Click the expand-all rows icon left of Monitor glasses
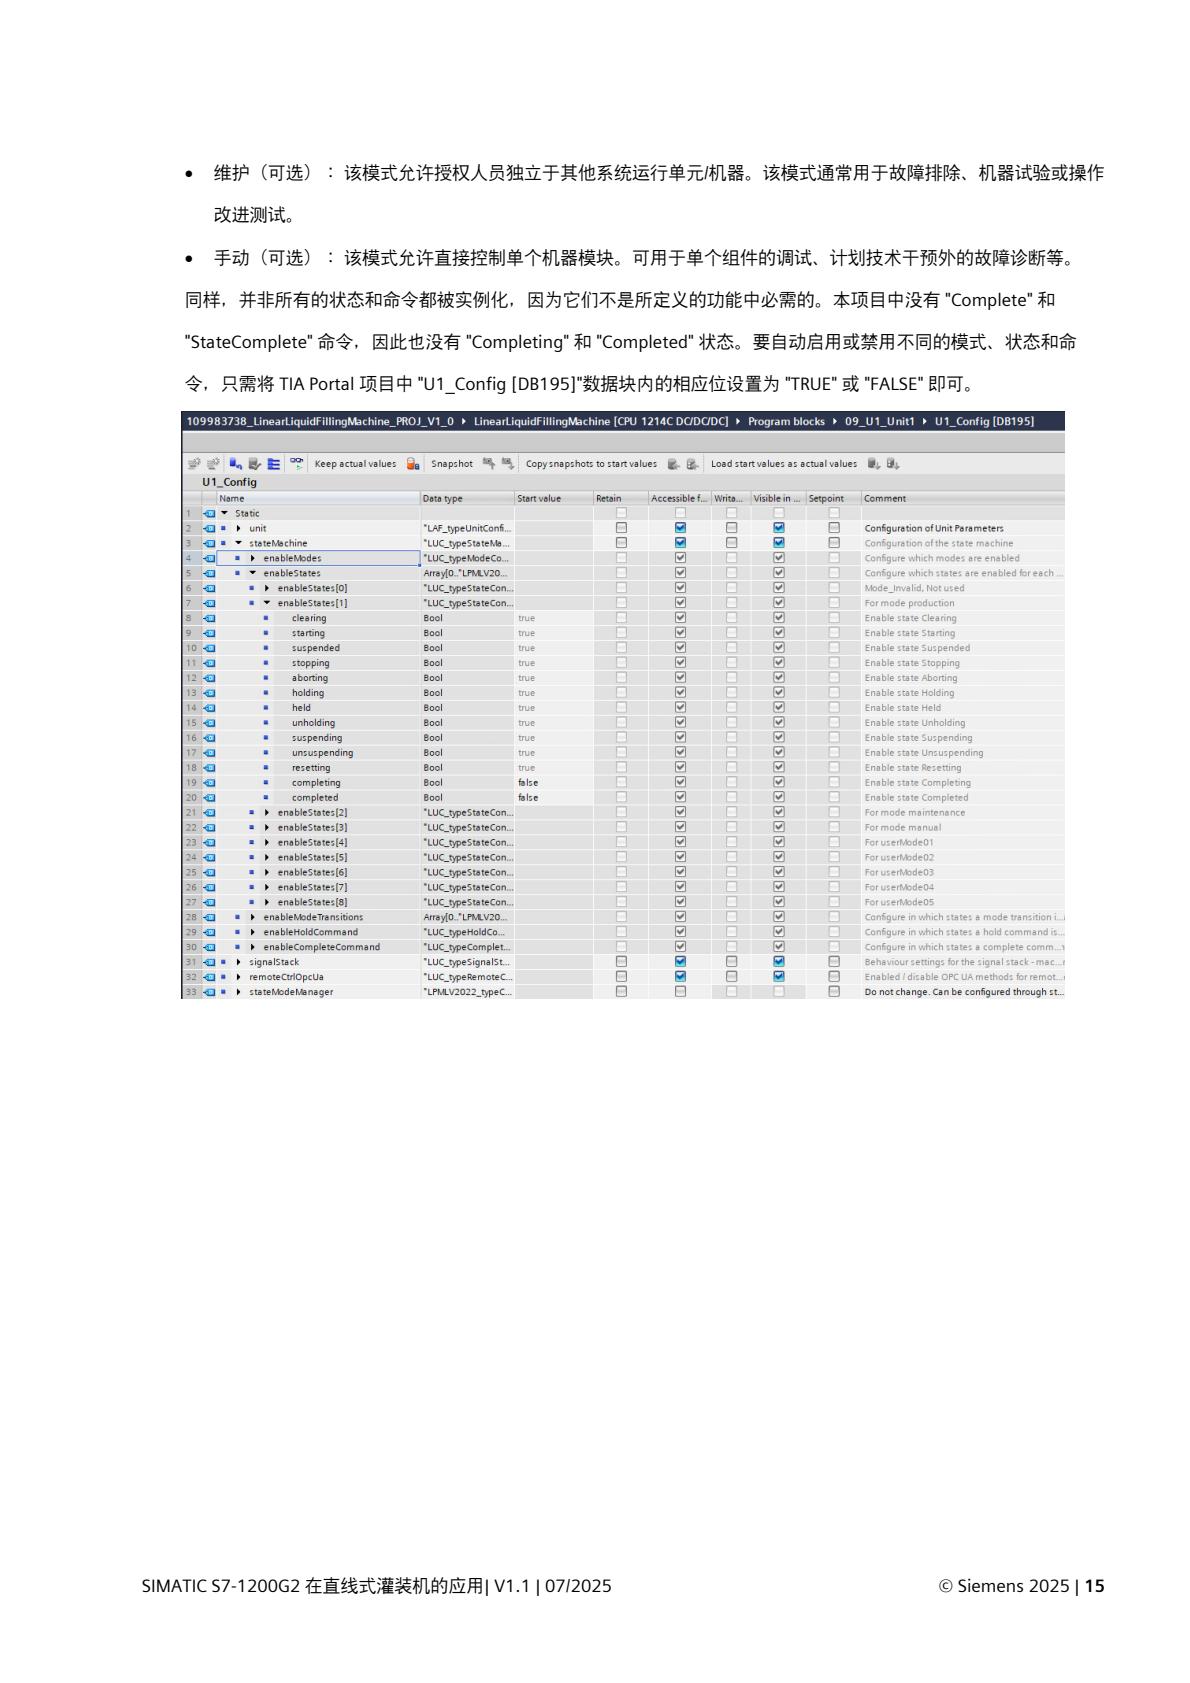1190x1683 pixels. (x=273, y=464)
